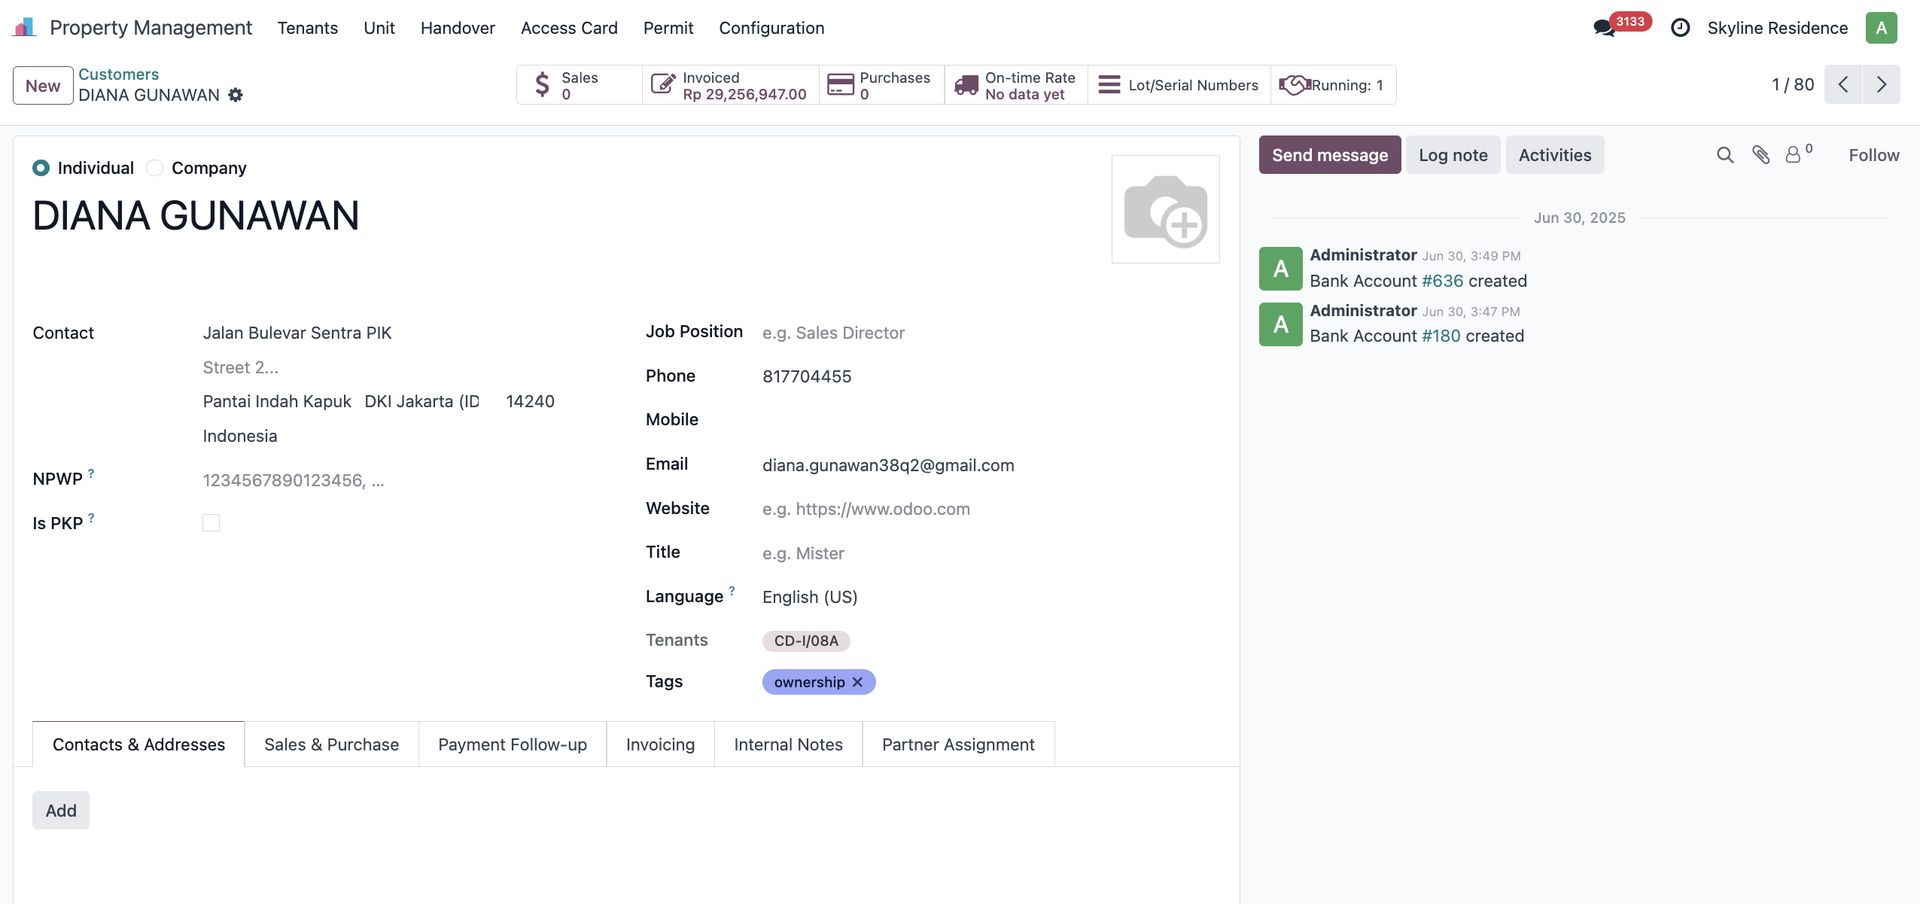Open the followers person icon
Image resolution: width=1920 pixels, height=904 pixels.
1794,155
